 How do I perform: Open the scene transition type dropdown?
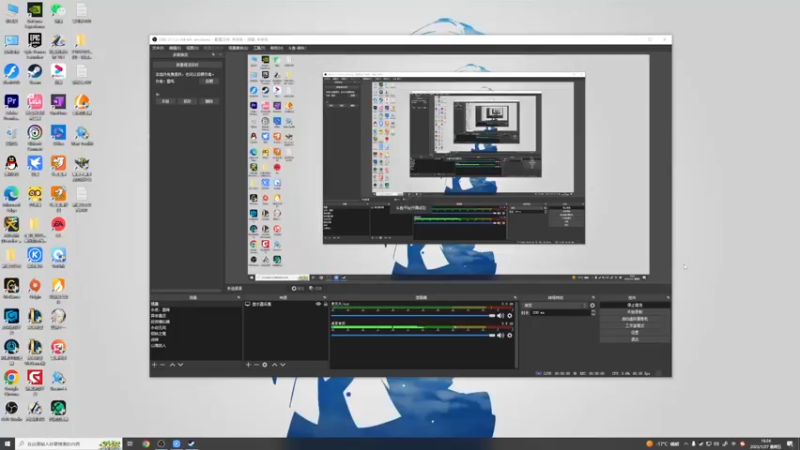pos(554,305)
